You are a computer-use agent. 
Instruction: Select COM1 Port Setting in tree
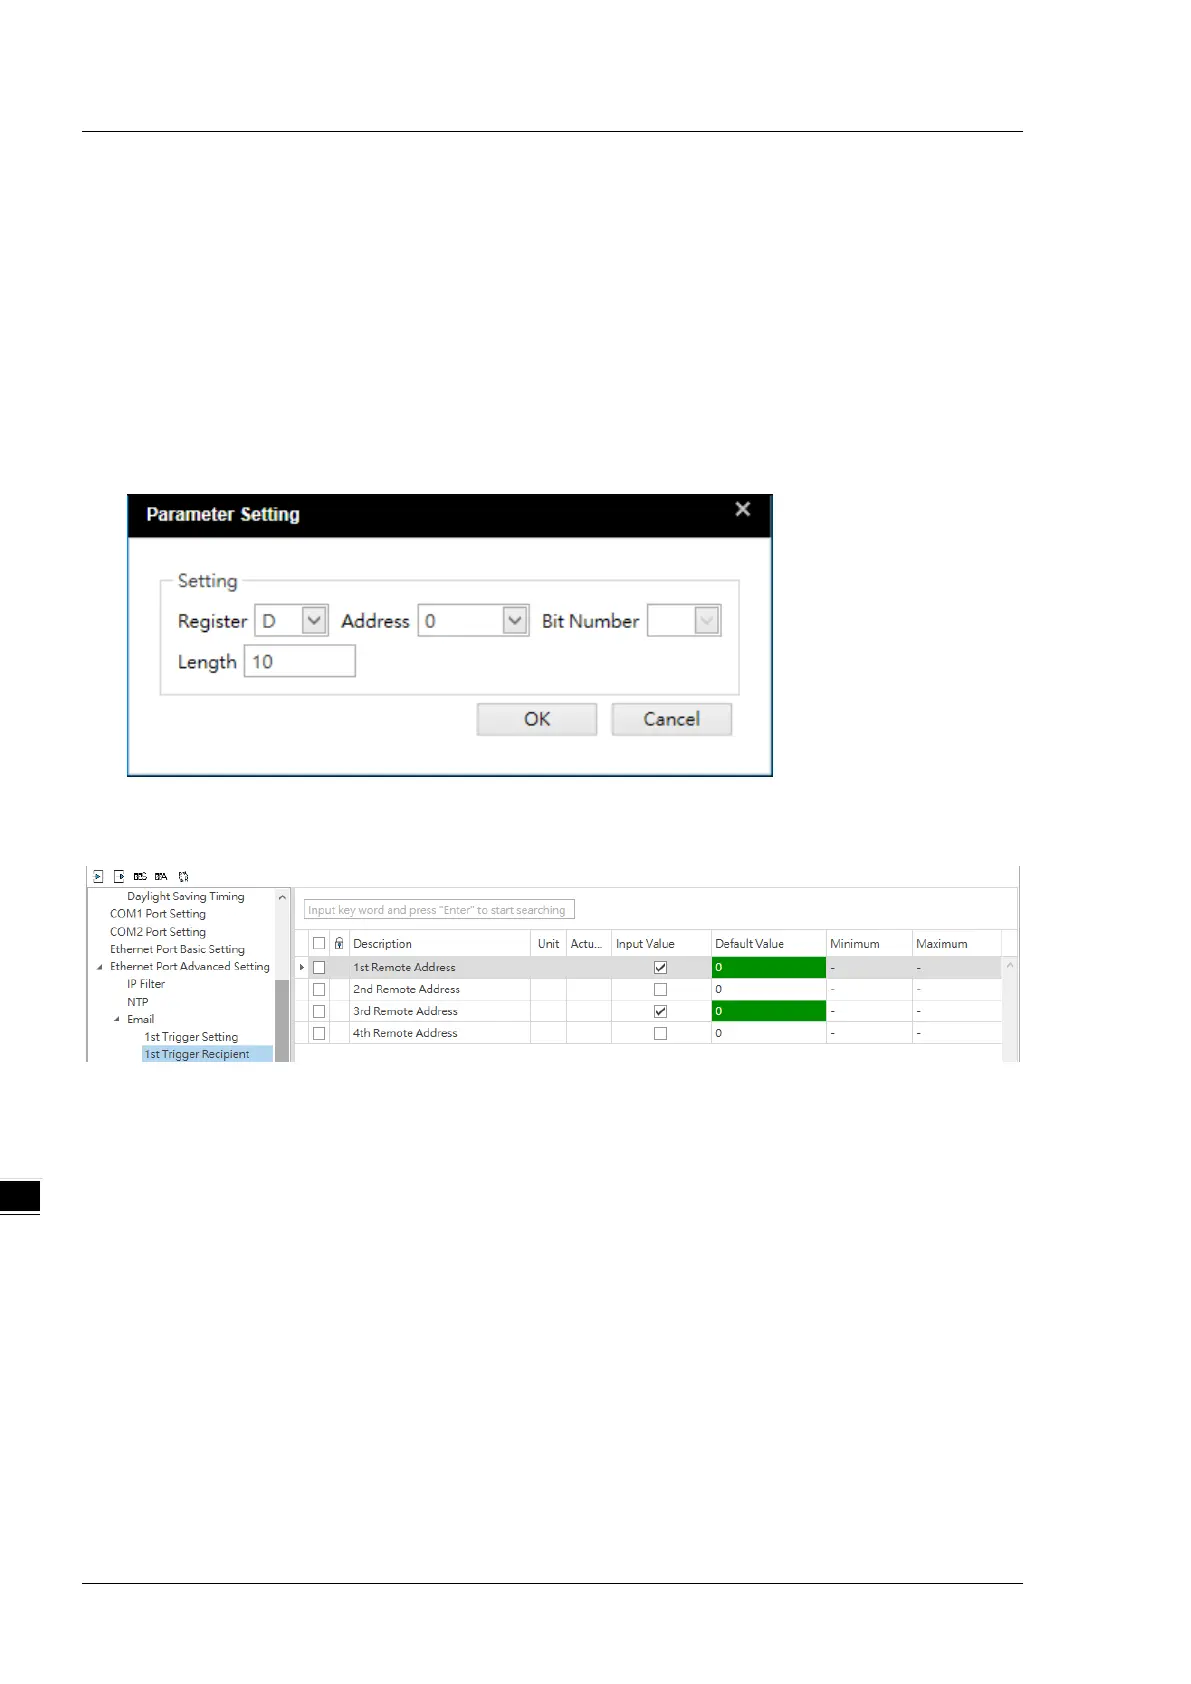158,913
